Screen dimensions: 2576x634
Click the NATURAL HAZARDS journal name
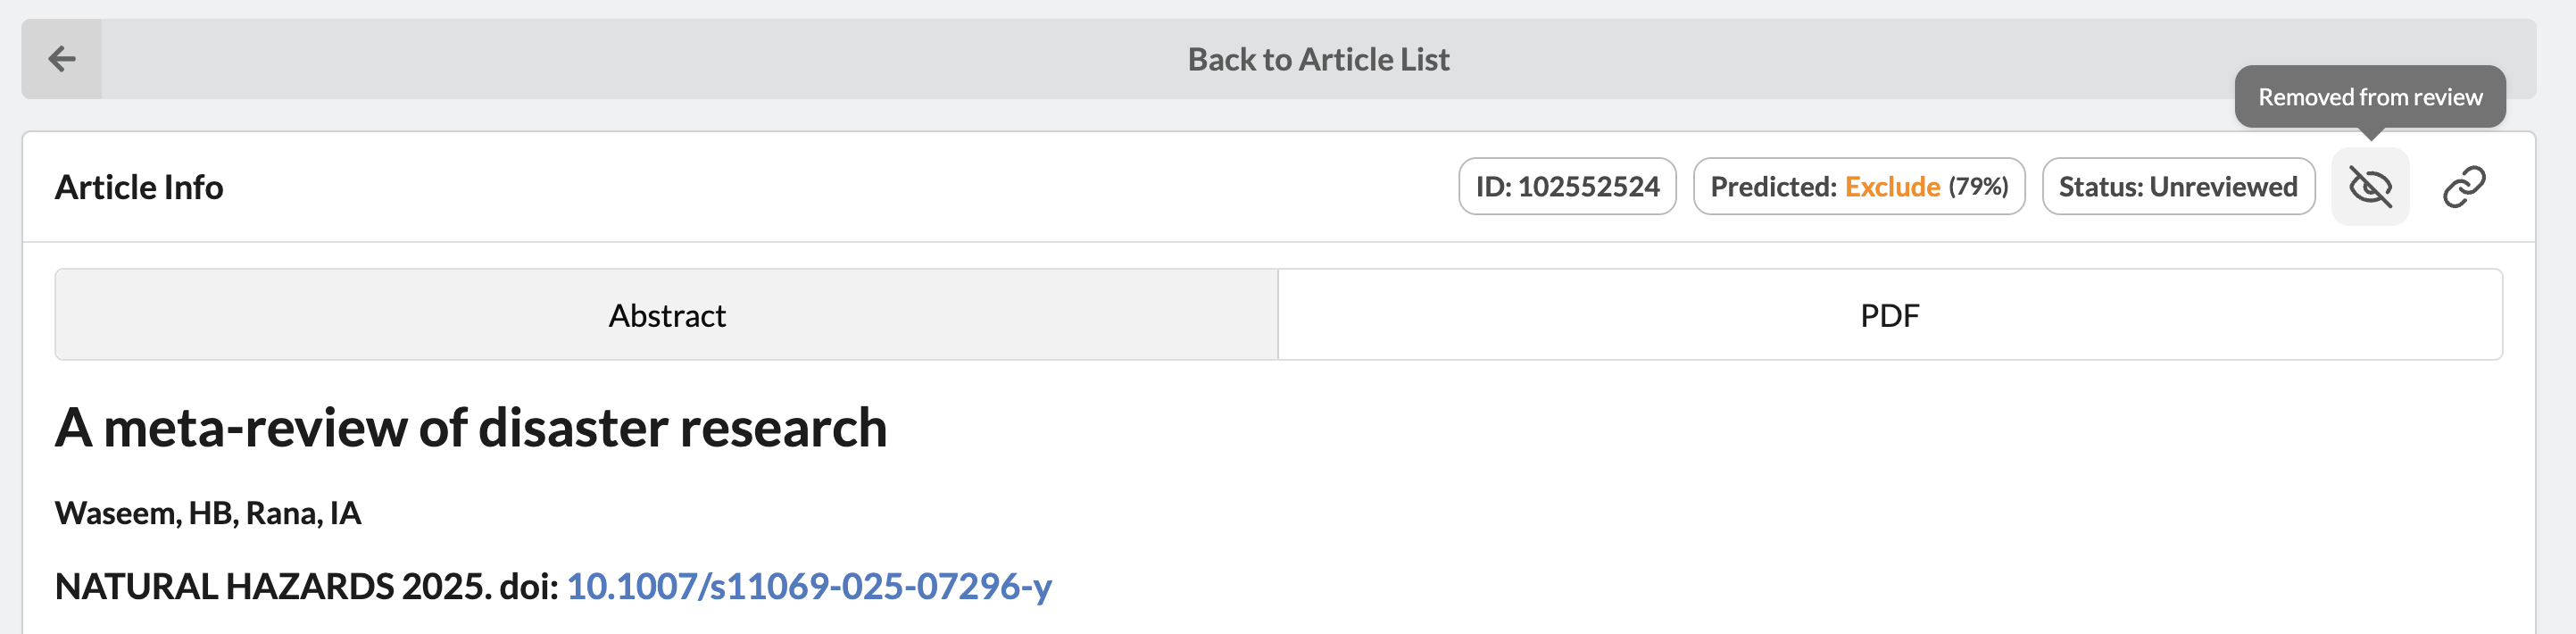click(x=224, y=586)
